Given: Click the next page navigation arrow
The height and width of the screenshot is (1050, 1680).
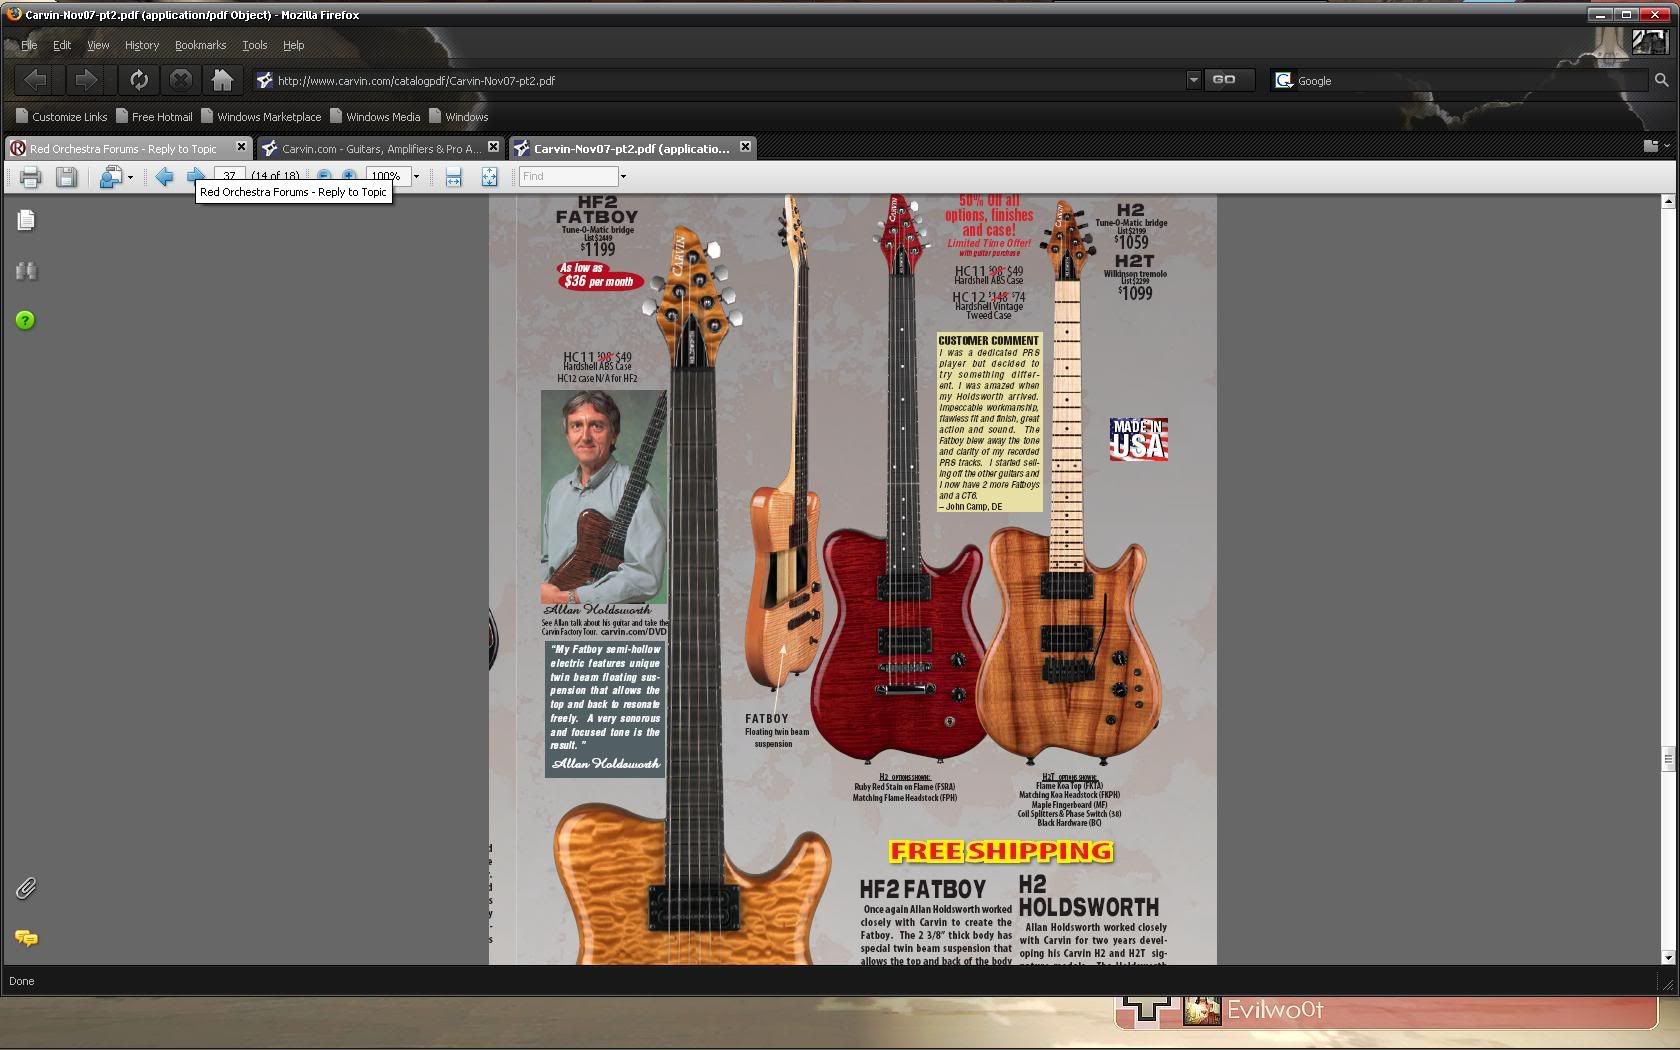Looking at the screenshot, I should tap(195, 176).
